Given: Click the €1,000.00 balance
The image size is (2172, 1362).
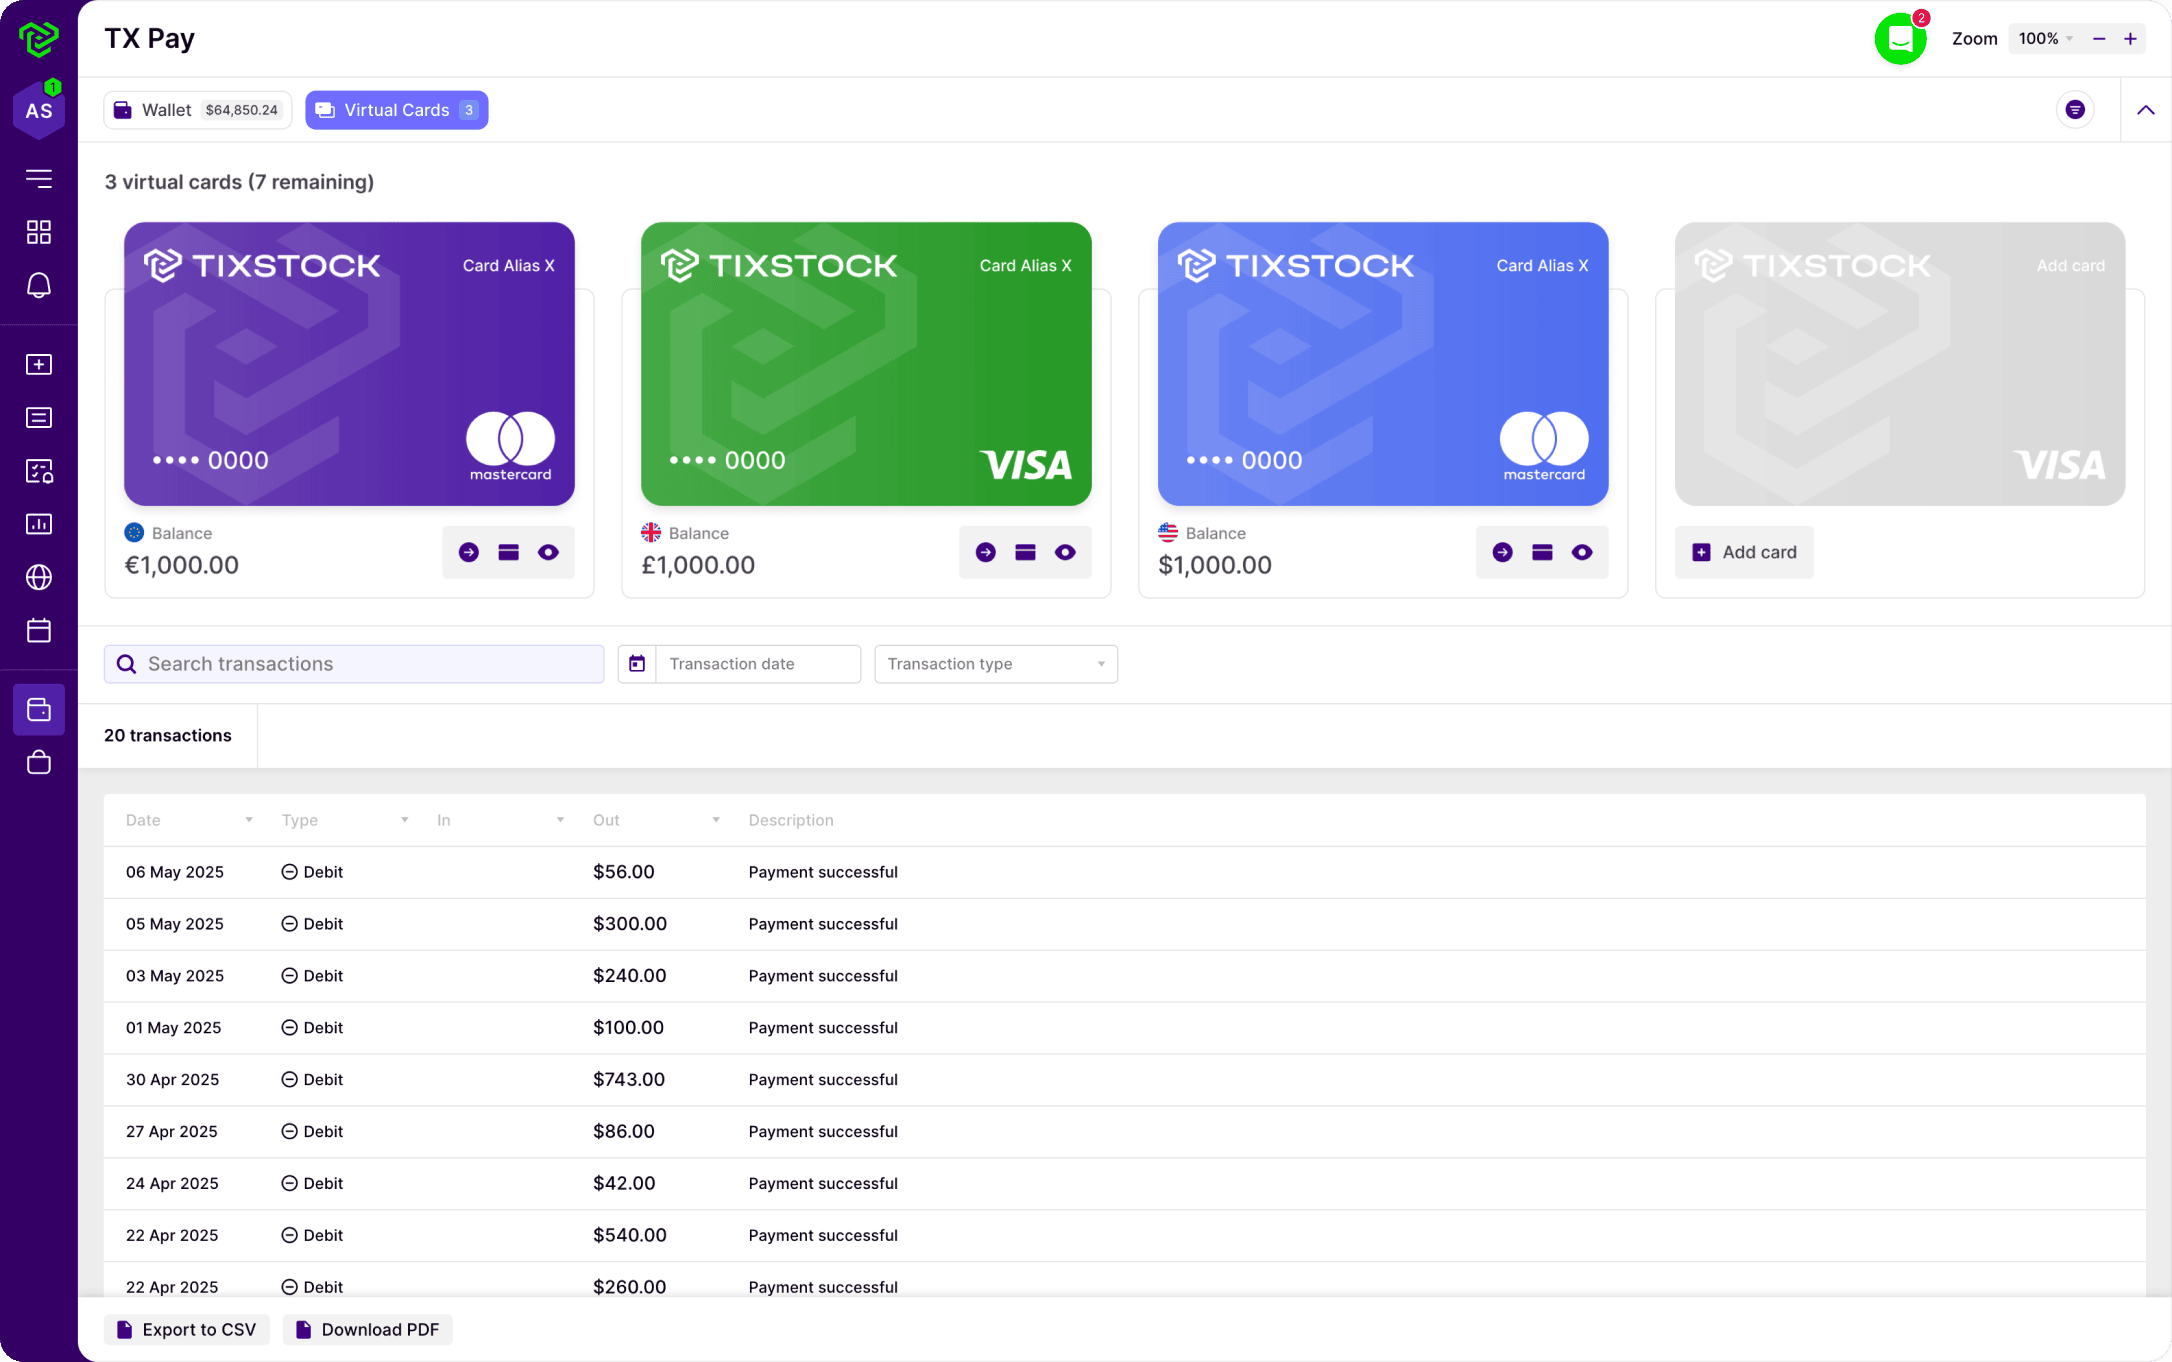Looking at the screenshot, I should [182, 565].
